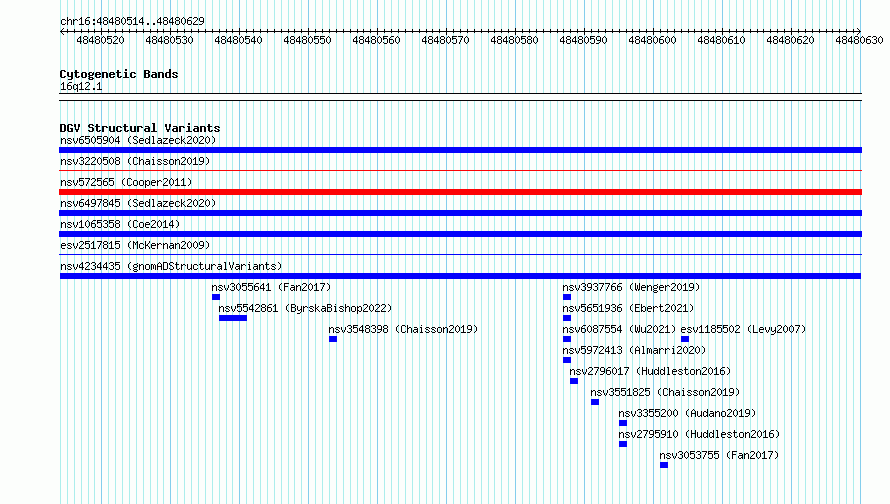Open nsv3937766 (Wenger2019) label
Screen dimensions: 890x504
click(631, 287)
